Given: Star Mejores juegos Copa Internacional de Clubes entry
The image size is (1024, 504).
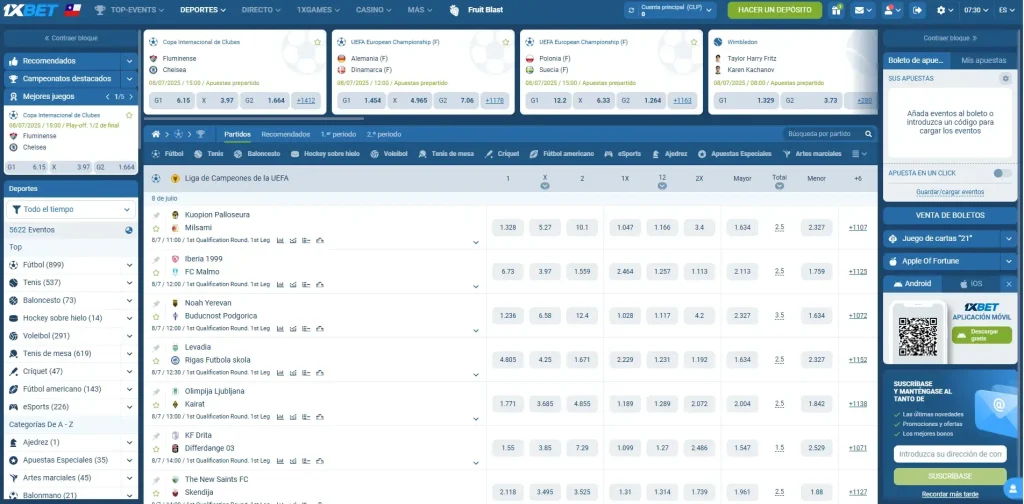Looking at the screenshot, I should 129,115.
